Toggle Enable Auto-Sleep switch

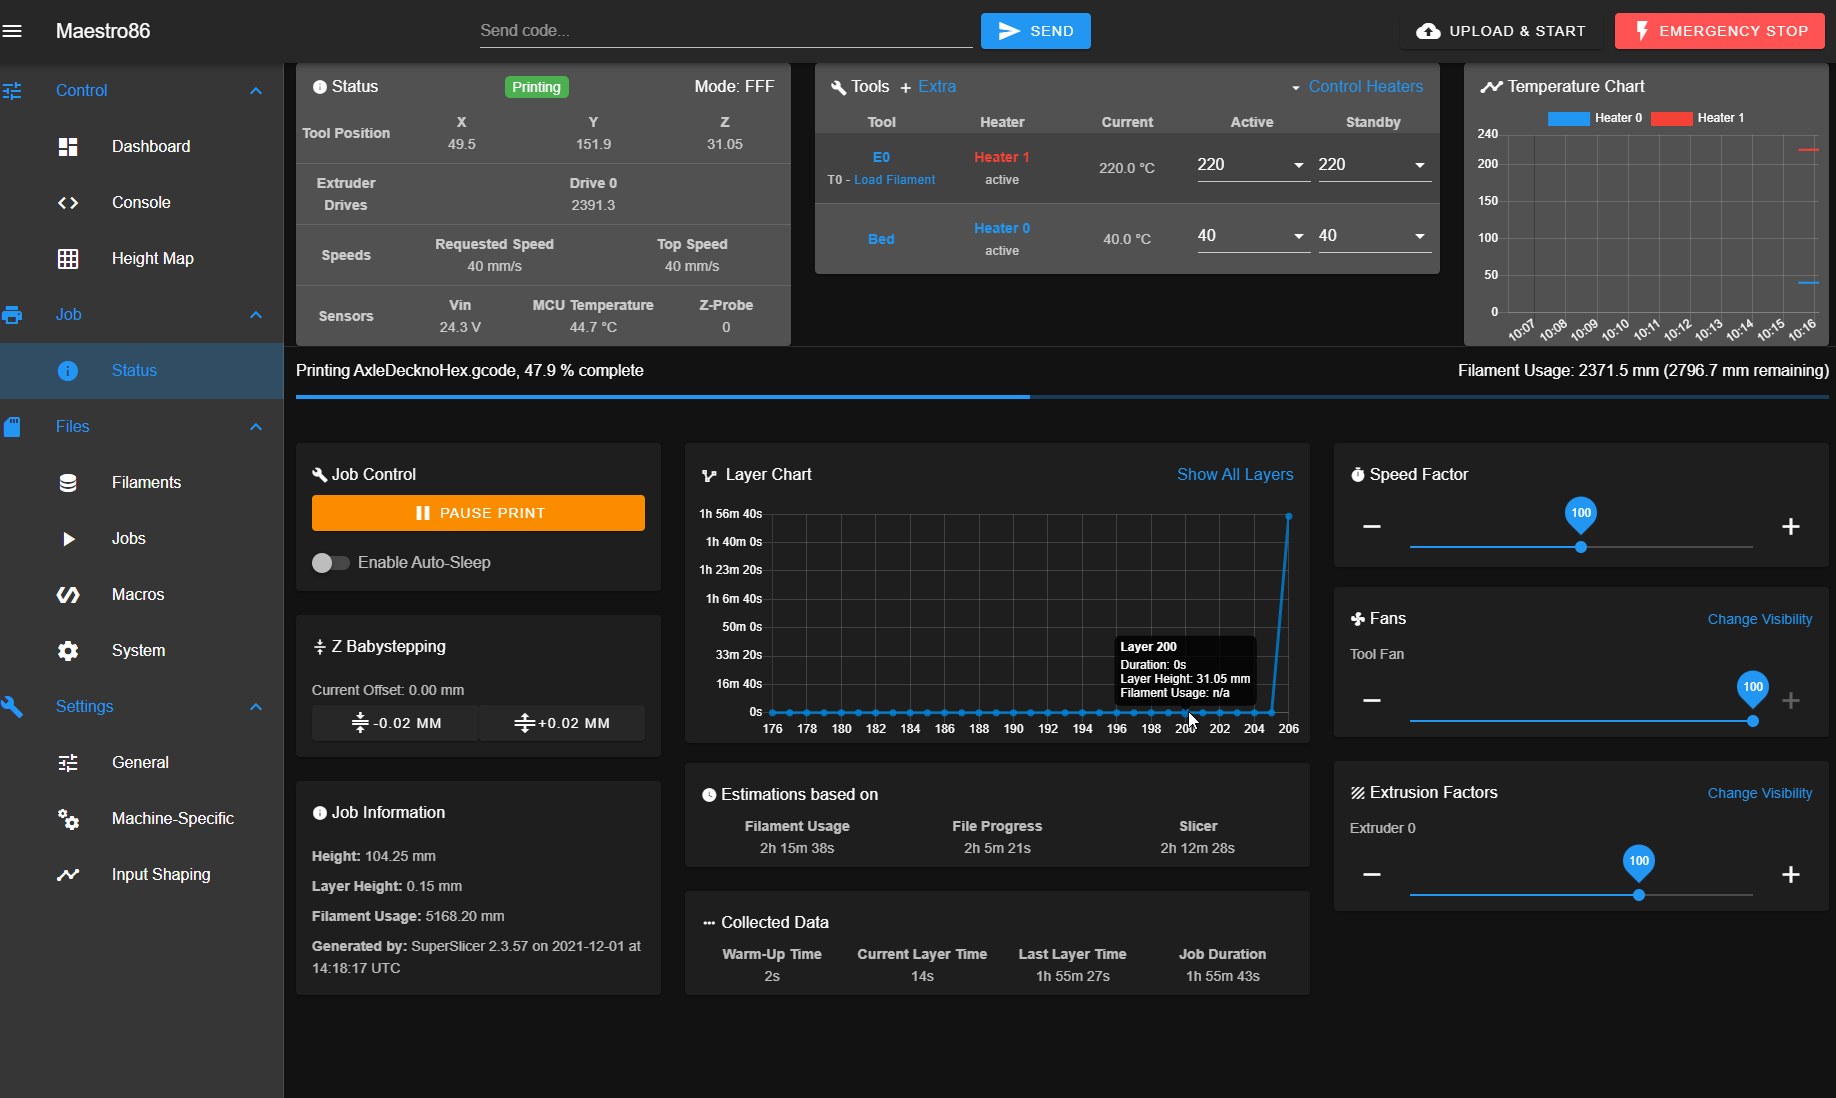click(330, 563)
